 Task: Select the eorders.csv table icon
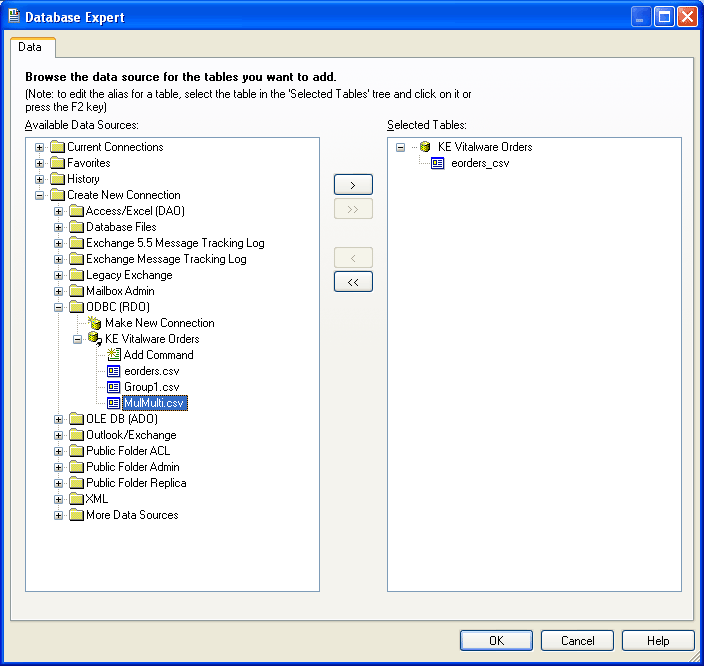(113, 371)
